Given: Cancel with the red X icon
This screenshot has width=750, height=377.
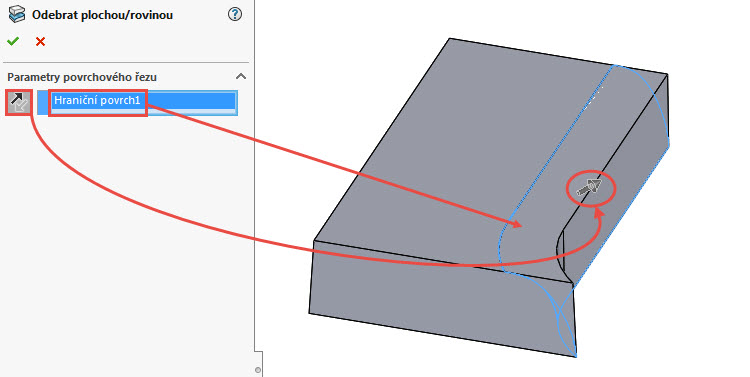Looking at the screenshot, I should (40, 42).
